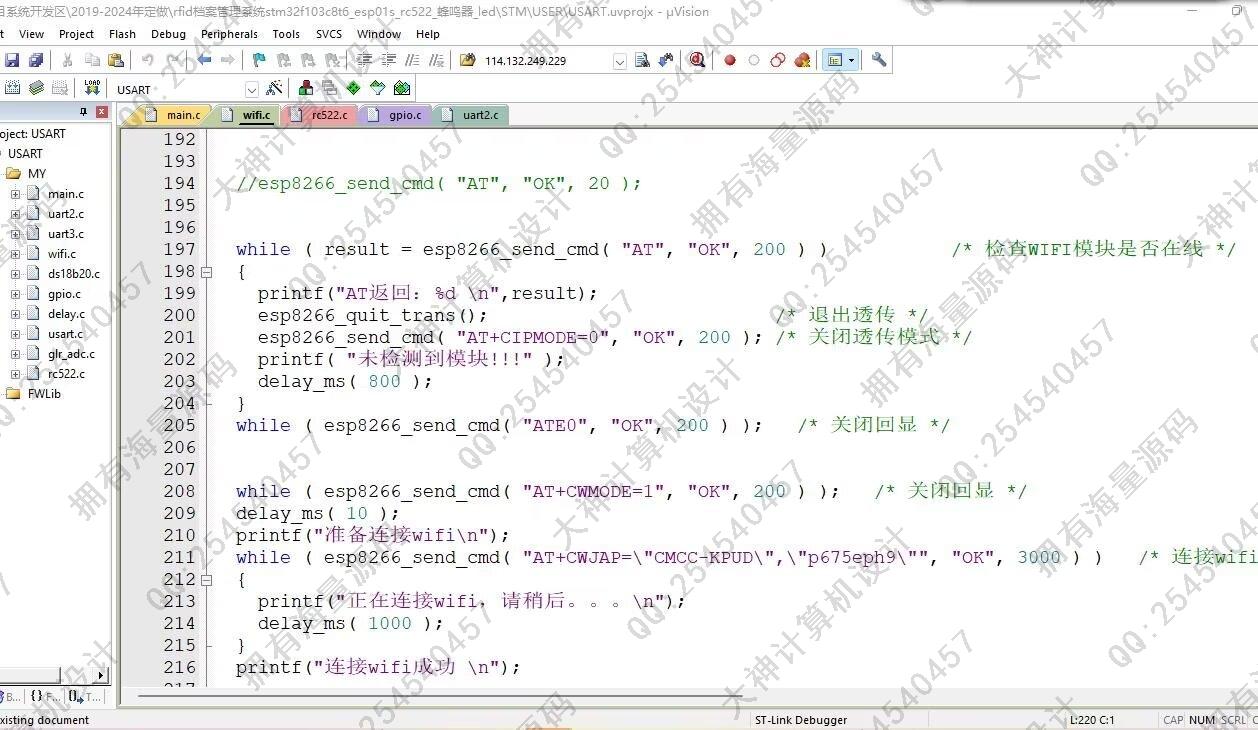Viewport: 1258px width, 730px height.
Task: Click the Build target icon
Action: [x=14, y=88]
